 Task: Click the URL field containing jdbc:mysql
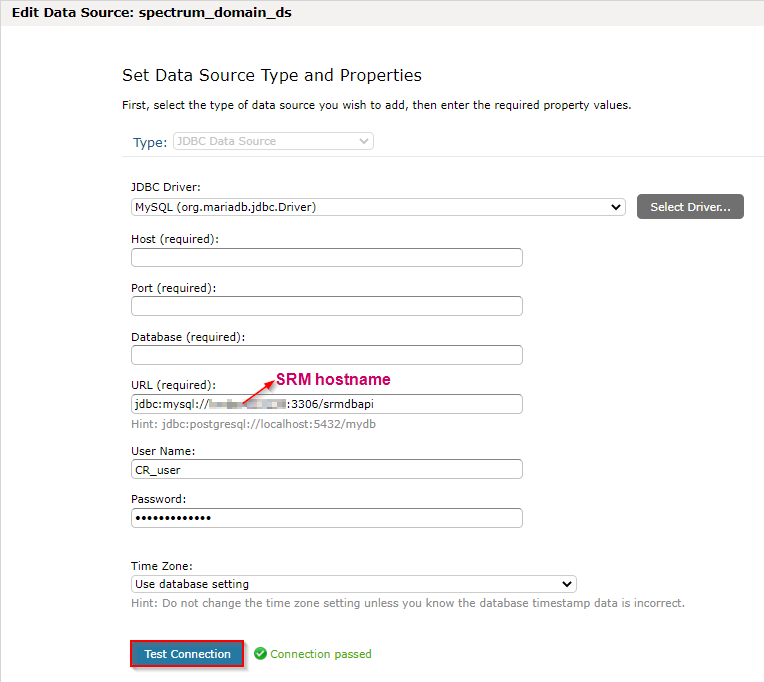pos(326,404)
